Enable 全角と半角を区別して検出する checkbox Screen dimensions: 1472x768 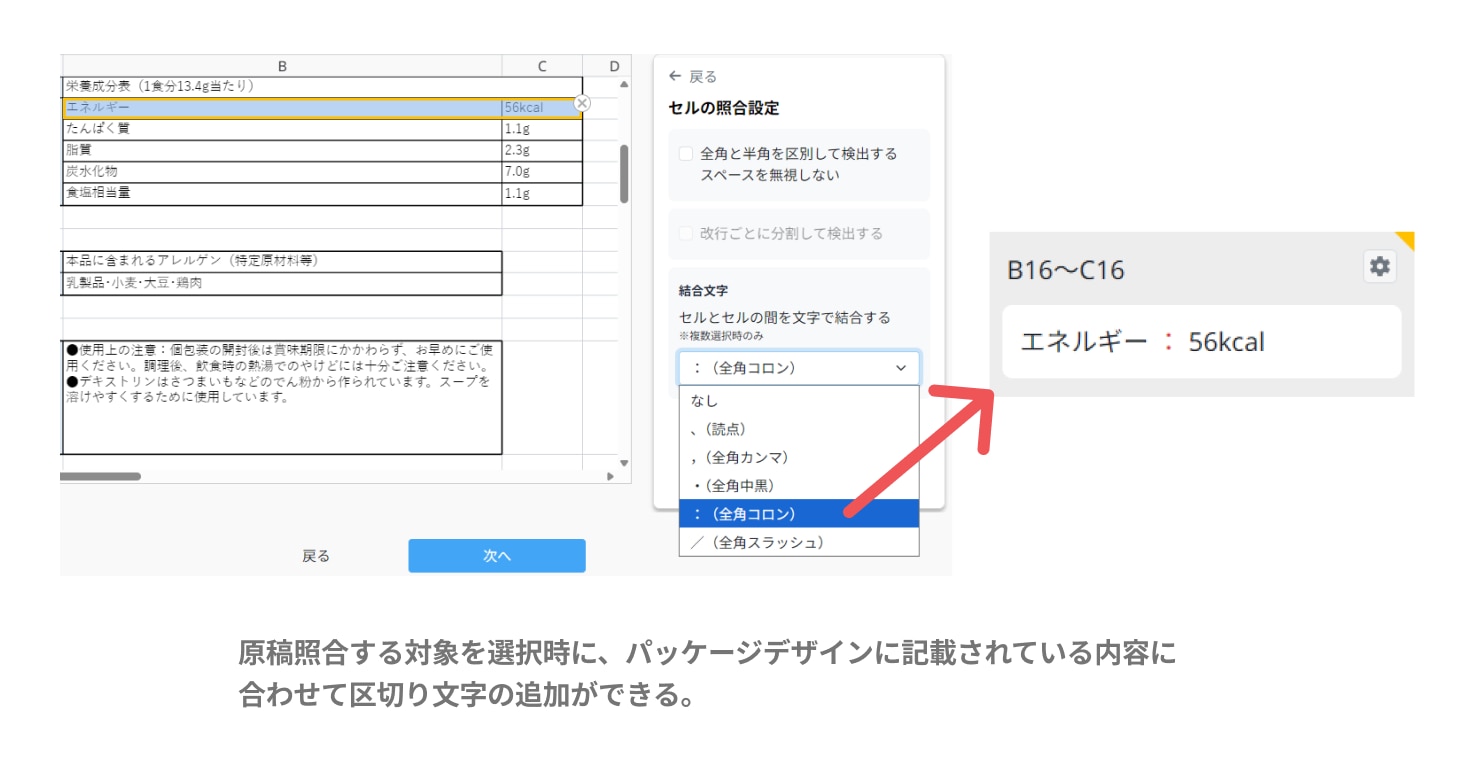(x=686, y=154)
